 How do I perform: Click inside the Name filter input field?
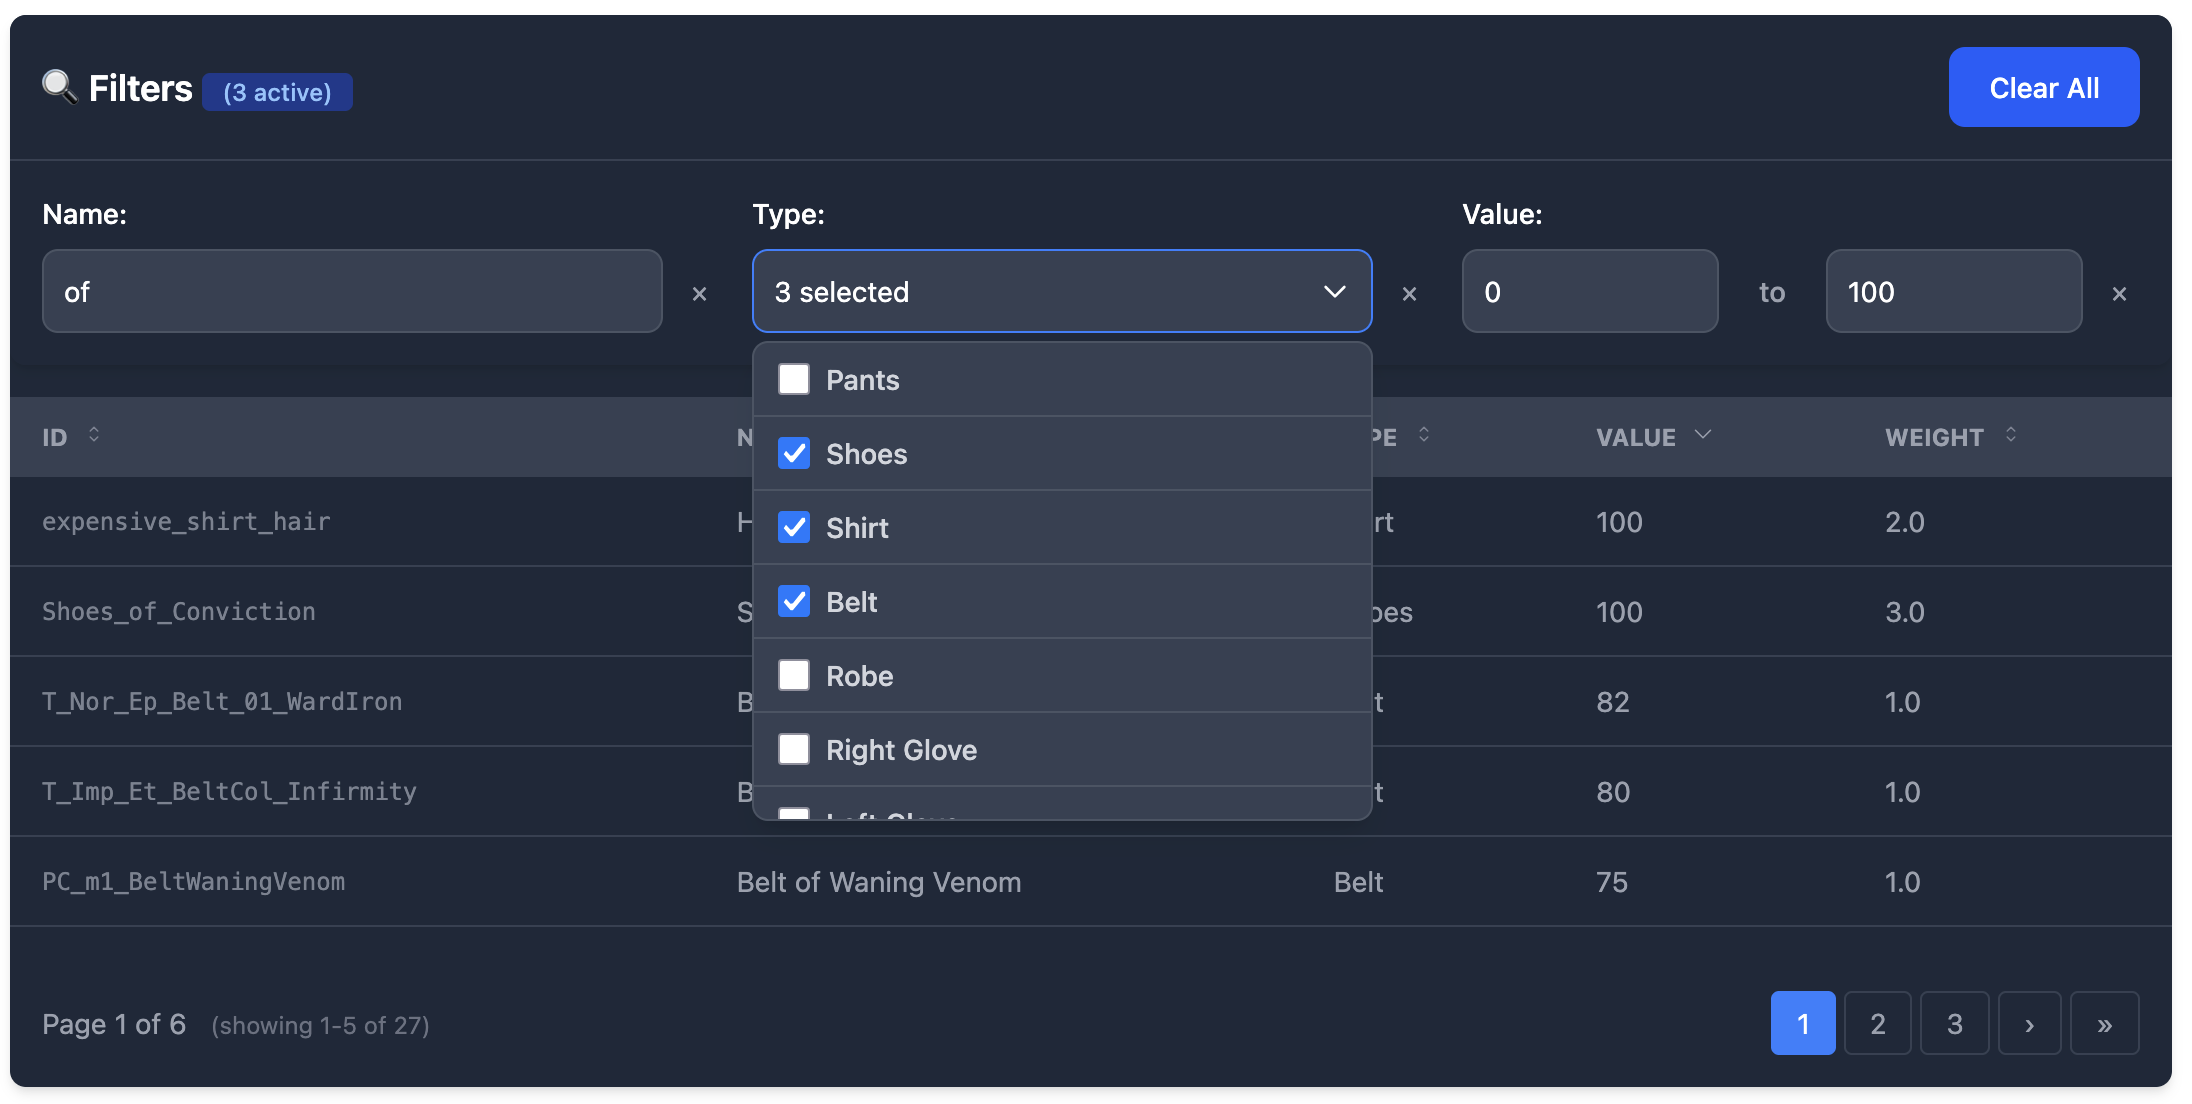[351, 291]
